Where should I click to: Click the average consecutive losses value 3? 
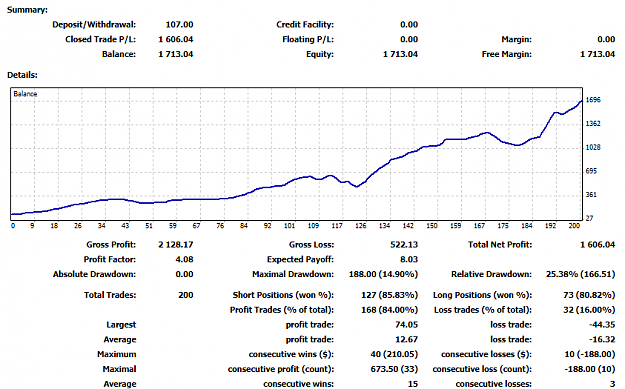pyautogui.click(x=613, y=384)
